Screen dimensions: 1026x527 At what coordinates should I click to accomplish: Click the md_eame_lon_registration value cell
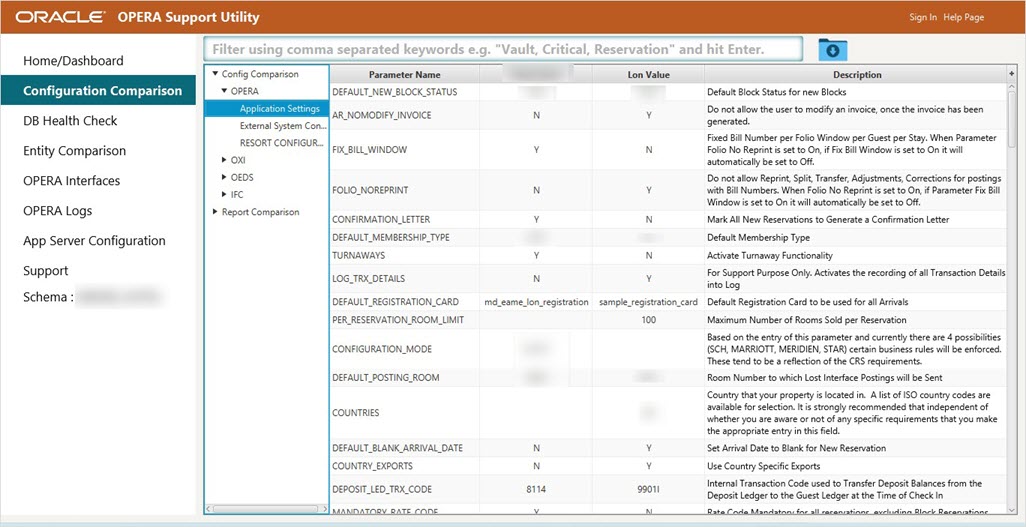(x=536, y=302)
